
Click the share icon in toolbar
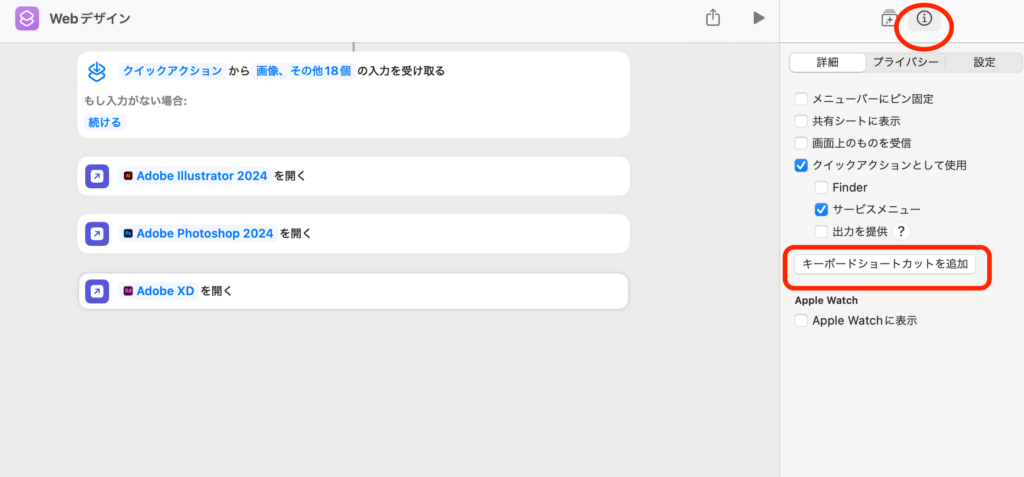point(713,18)
